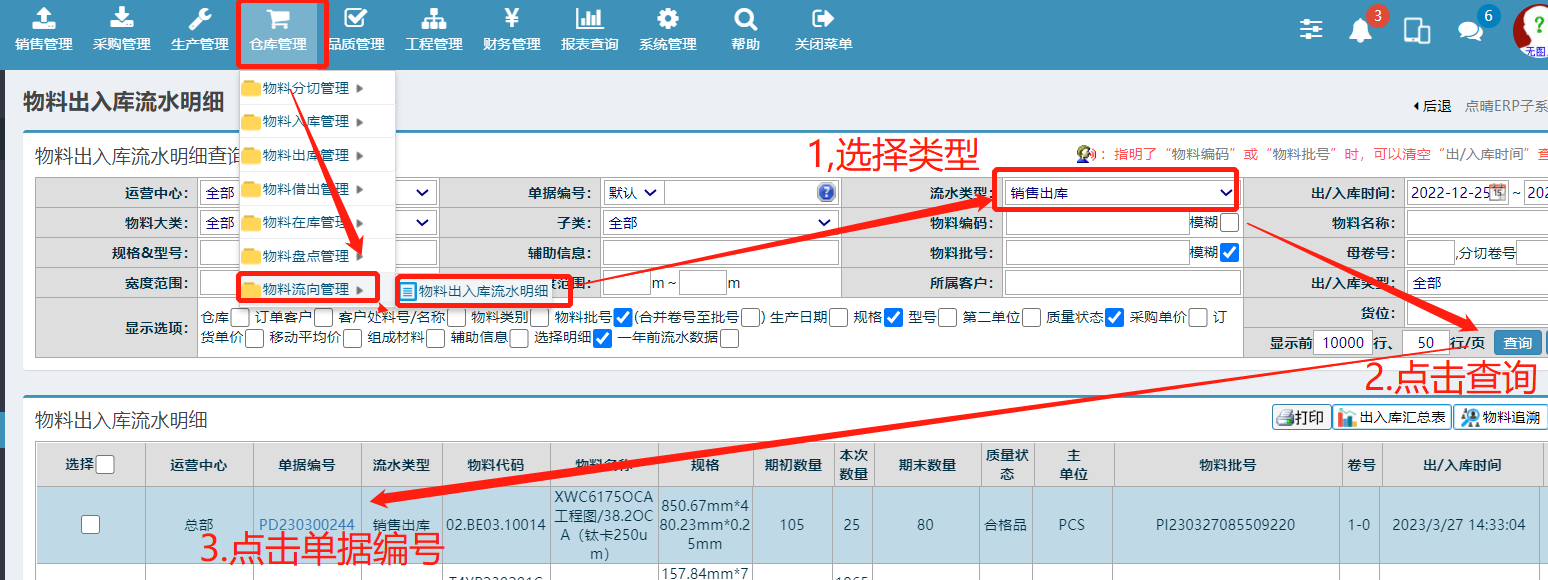
Task: Click the notification bell icon
Action: pyautogui.click(x=1360, y=30)
